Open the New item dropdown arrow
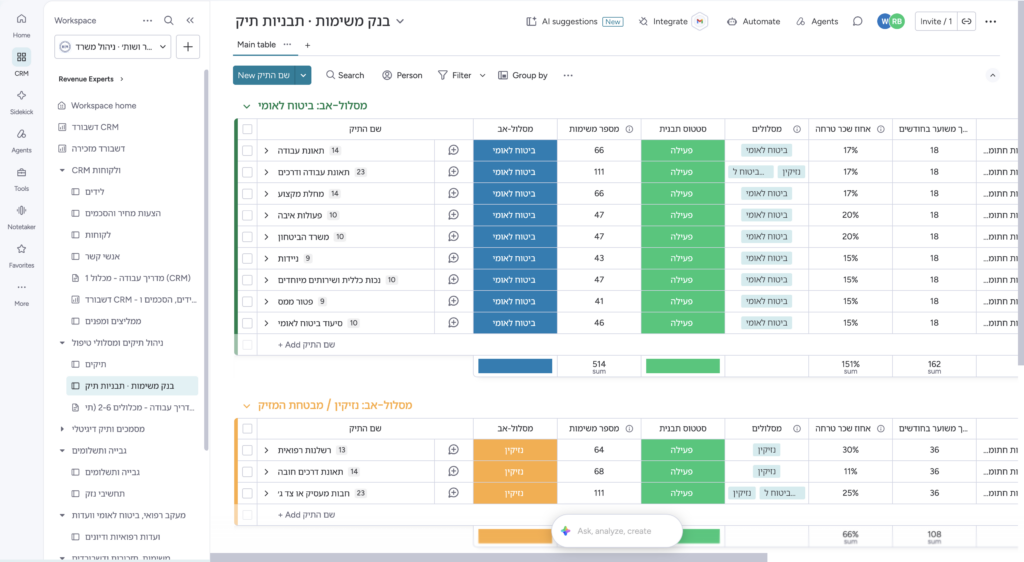The image size is (1024, 562). [x=303, y=75]
